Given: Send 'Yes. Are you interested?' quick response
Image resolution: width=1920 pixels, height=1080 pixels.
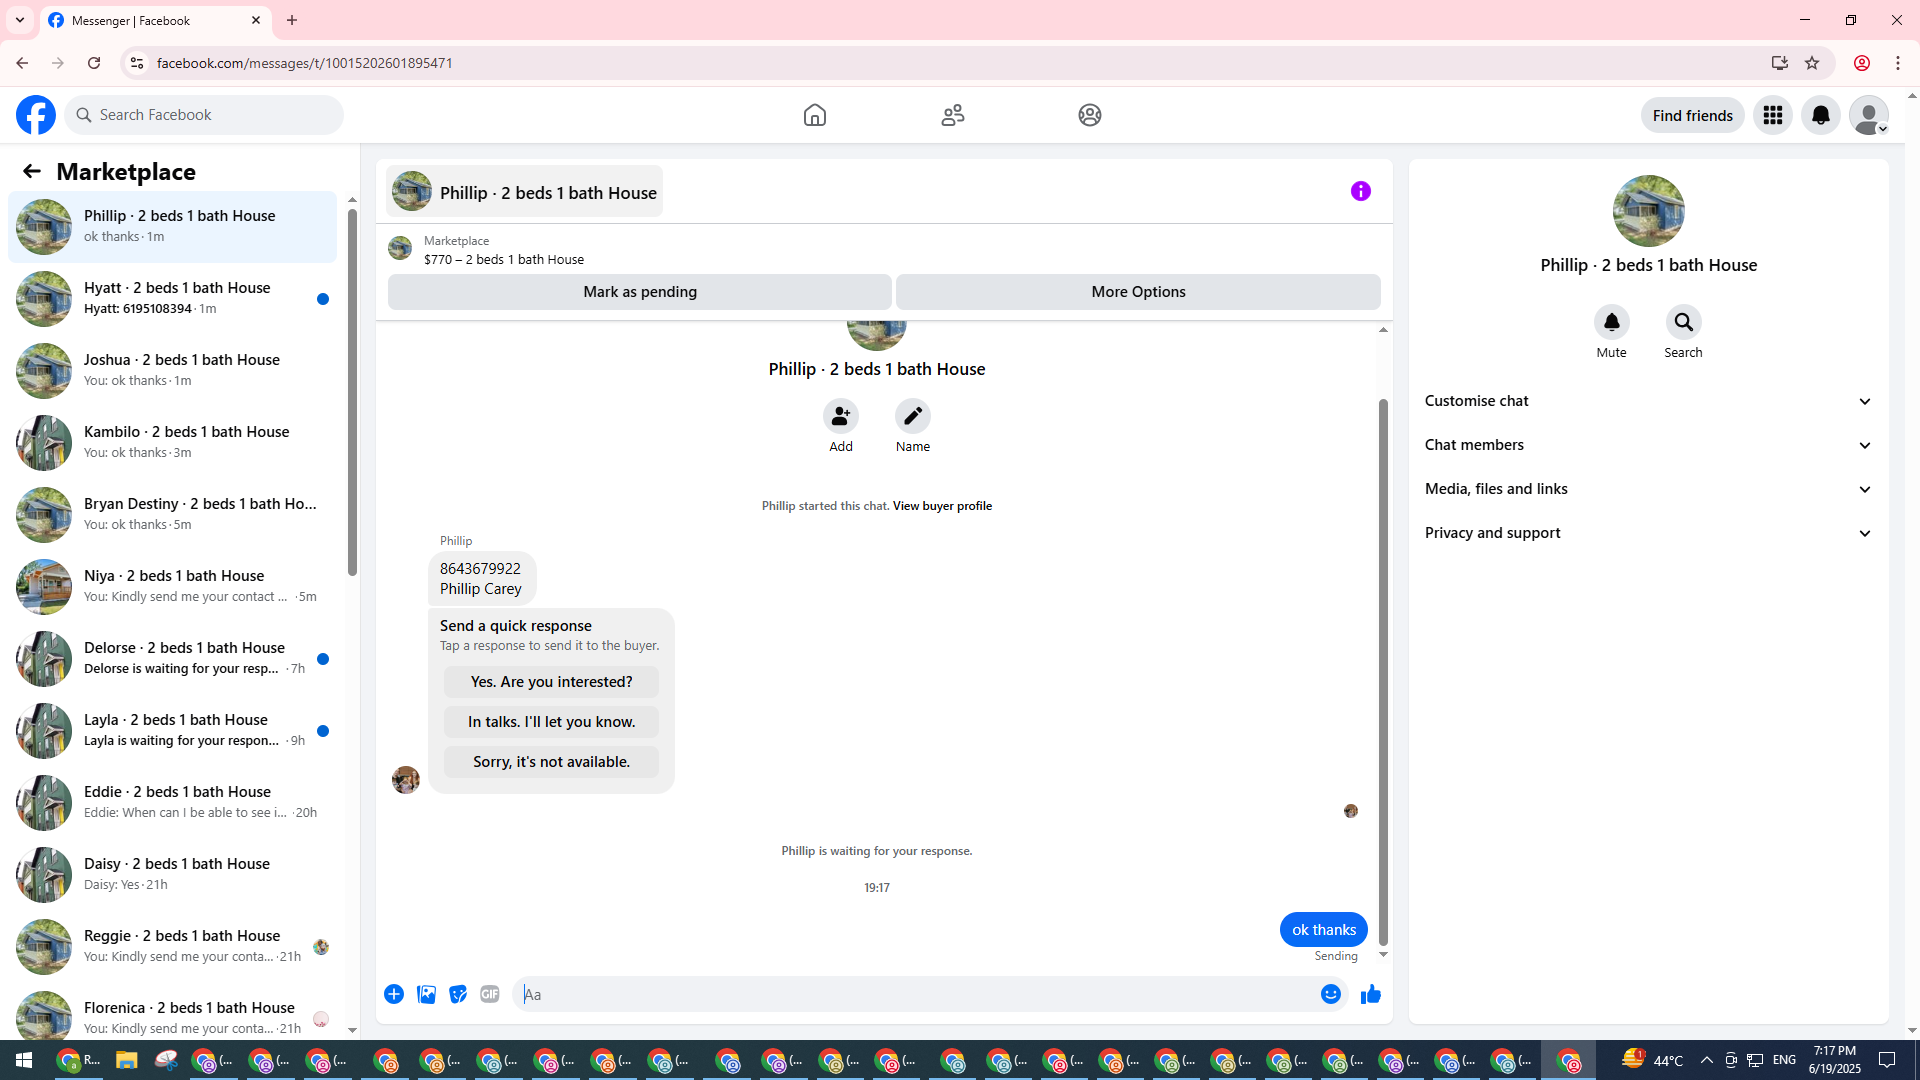Looking at the screenshot, I should click(x=552, y=682).
